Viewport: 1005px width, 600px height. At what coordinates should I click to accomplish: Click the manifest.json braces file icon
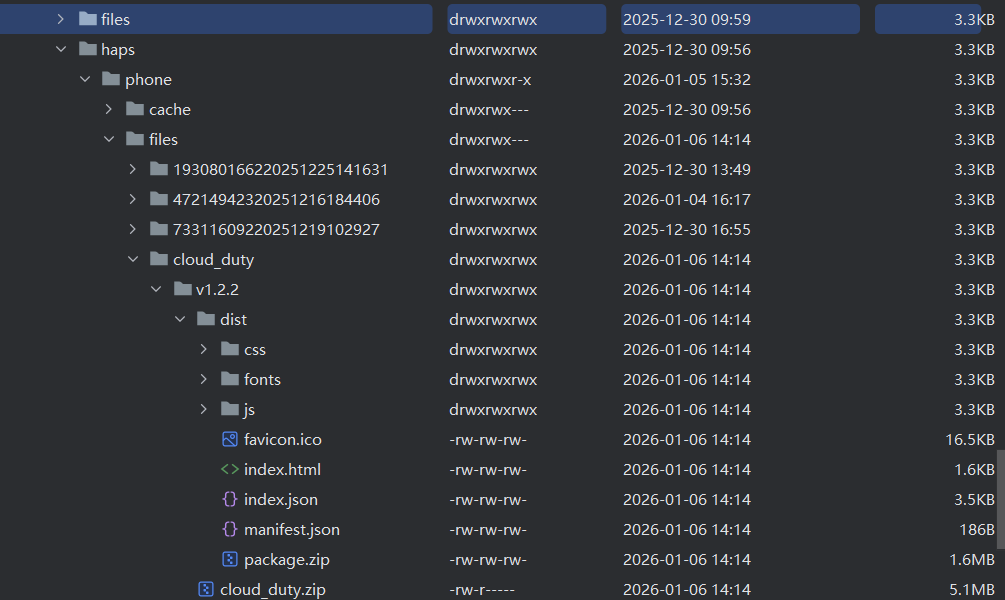(x=229, y=529)
